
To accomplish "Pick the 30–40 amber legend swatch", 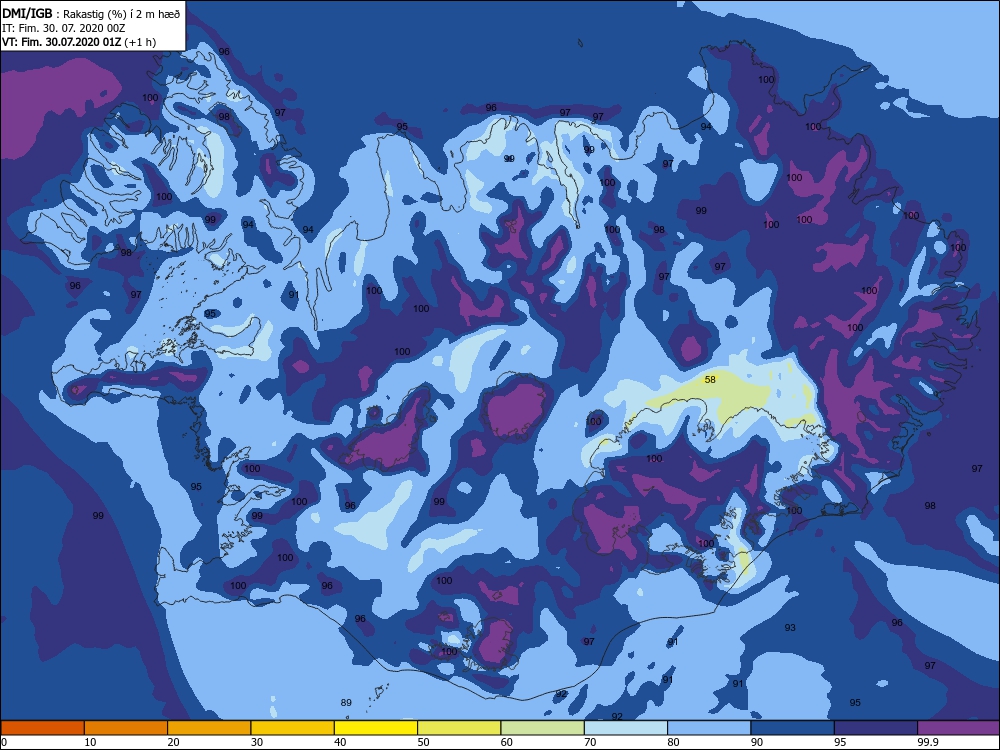I will point(293,728).
